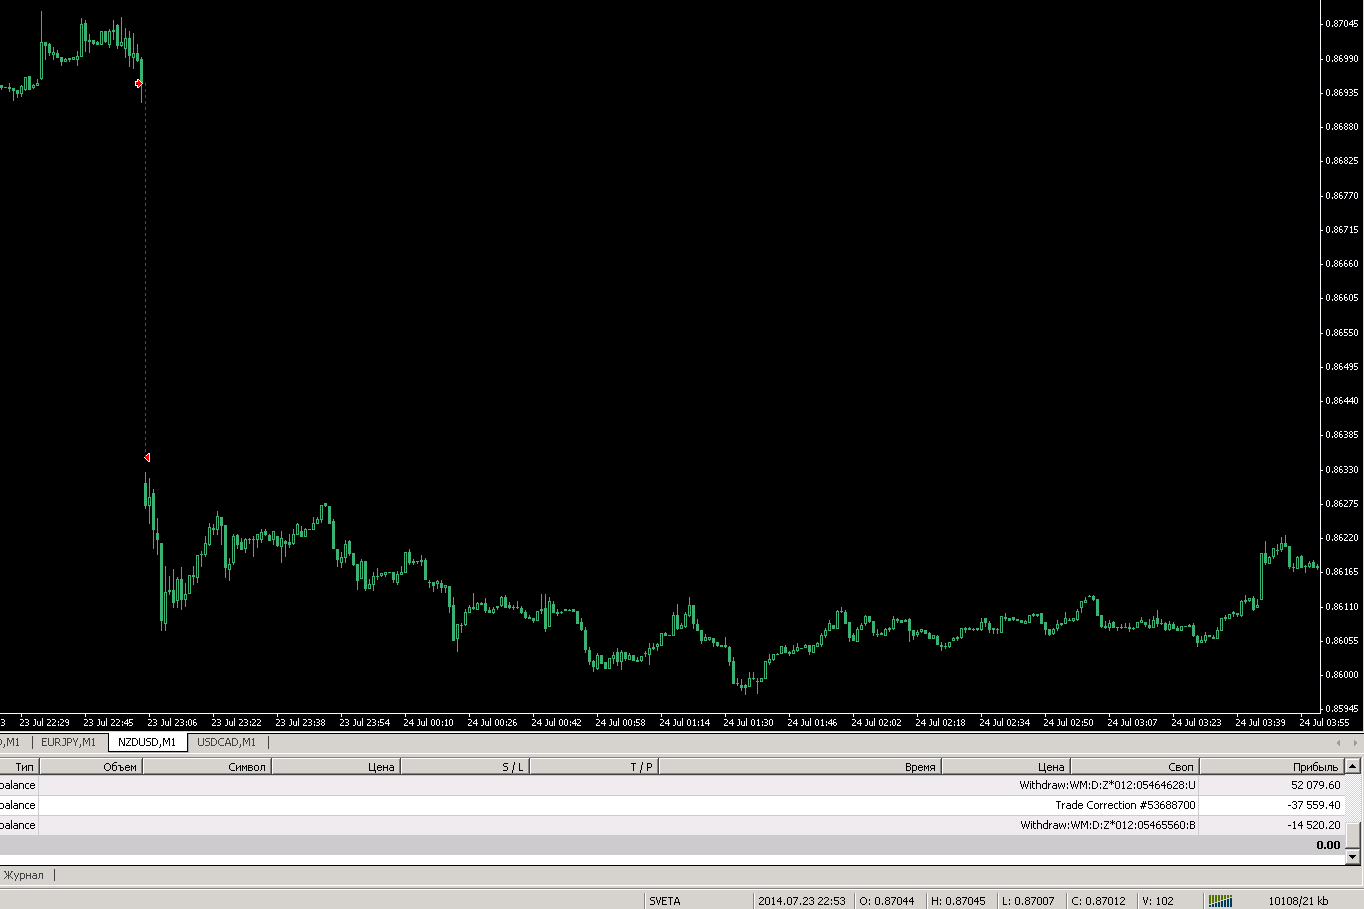Click the 24 Jul 03:55 label on time axis

[x=1324, y=722]
